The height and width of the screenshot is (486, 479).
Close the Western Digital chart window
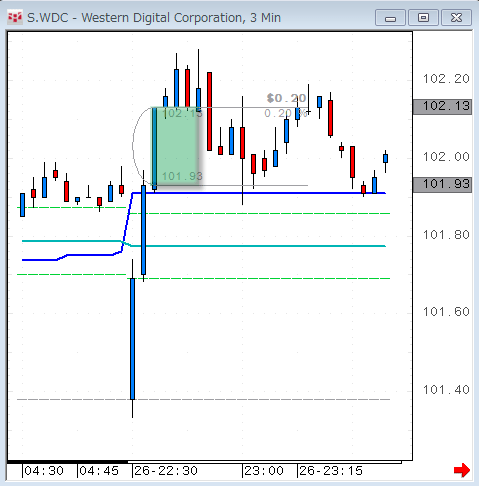coord(456,18)
